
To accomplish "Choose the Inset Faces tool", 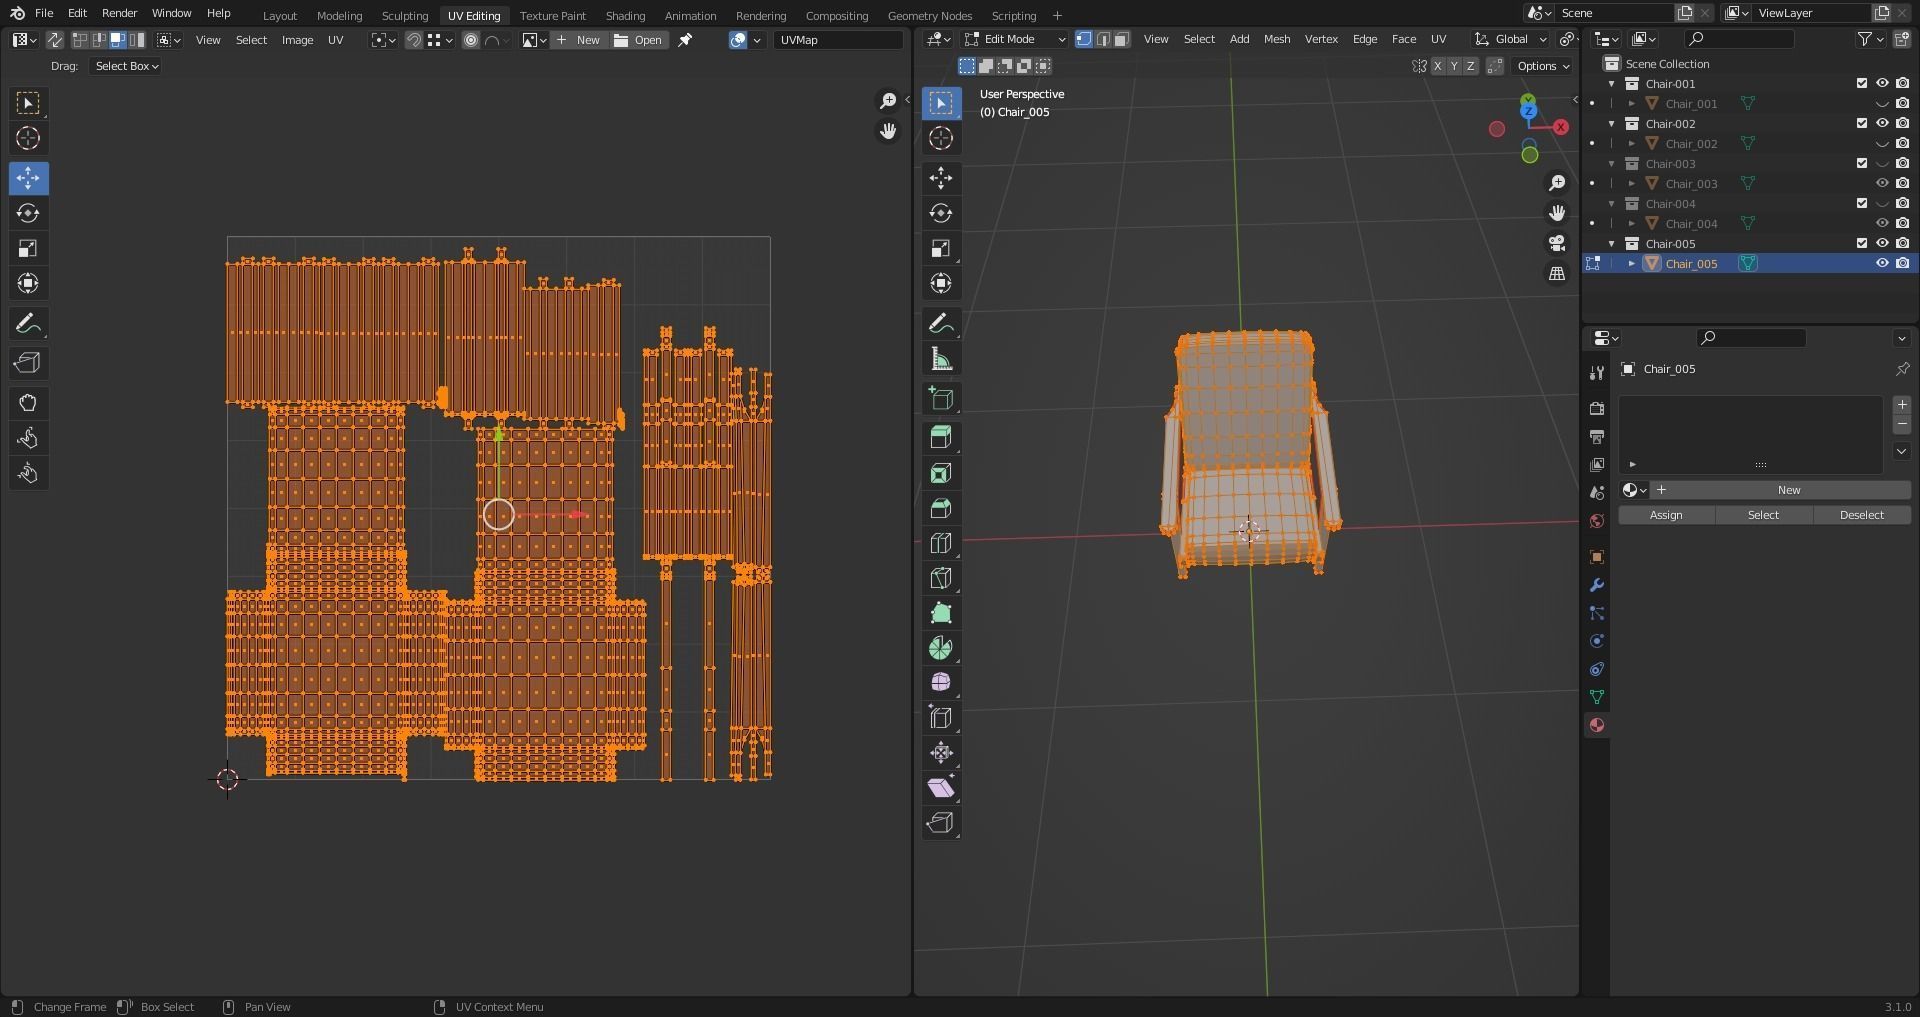I will coord(941,473).
